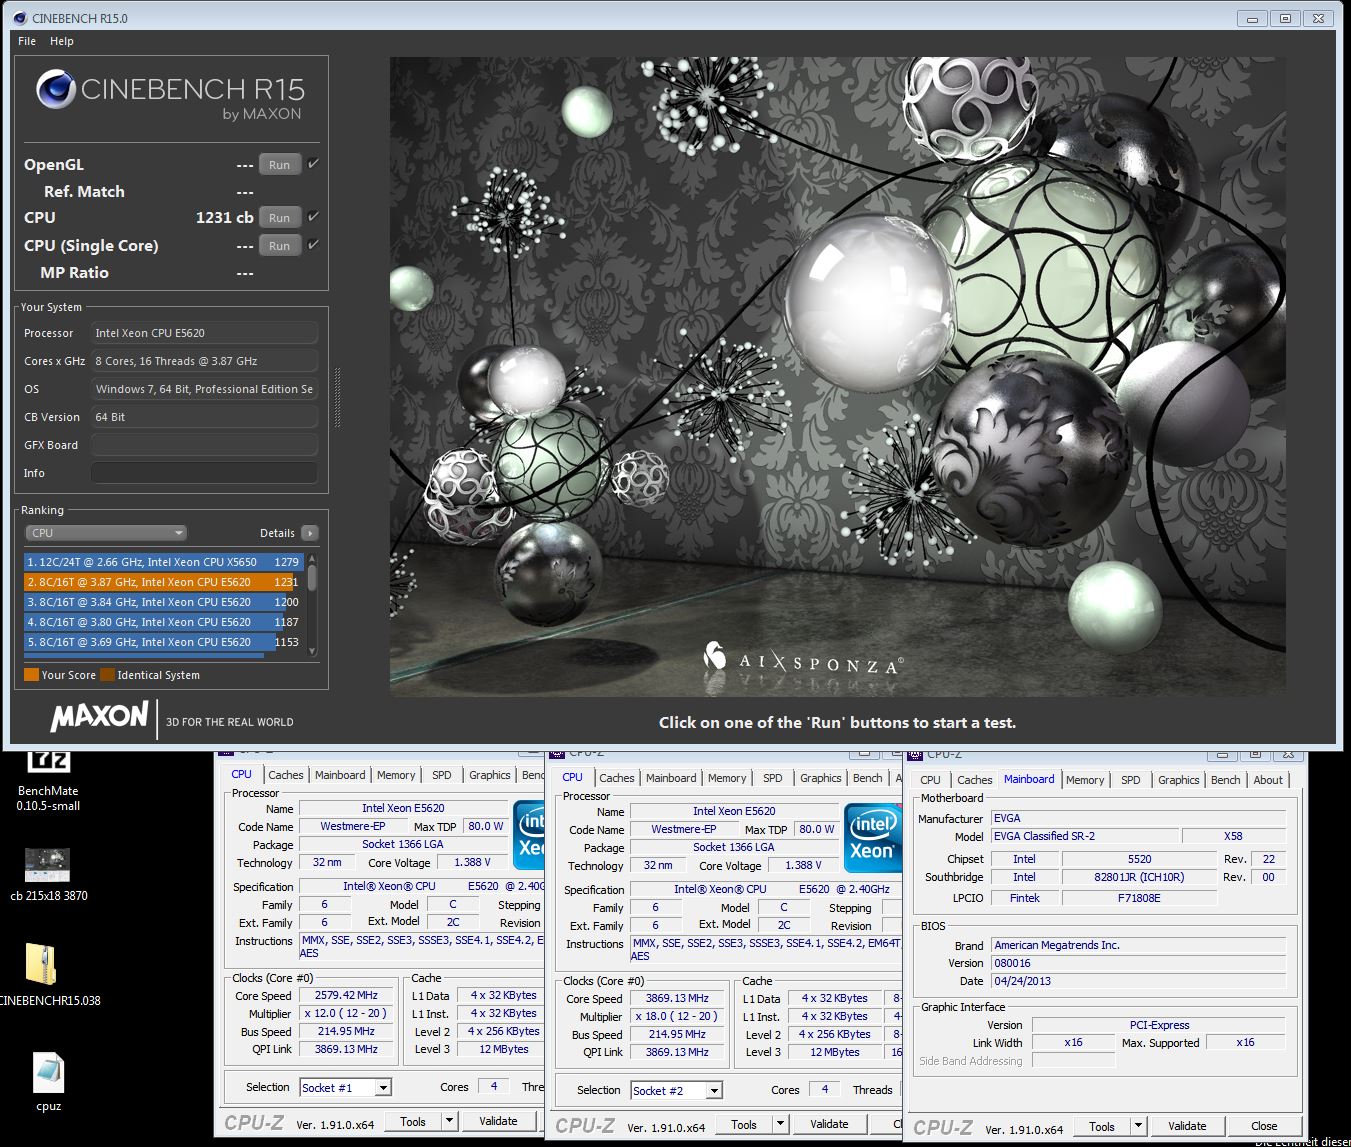Open the Socket #1 selection dropdown
This screenshot has width=1351, height=1147.
pyautogui.click(x=345, y=1087)
